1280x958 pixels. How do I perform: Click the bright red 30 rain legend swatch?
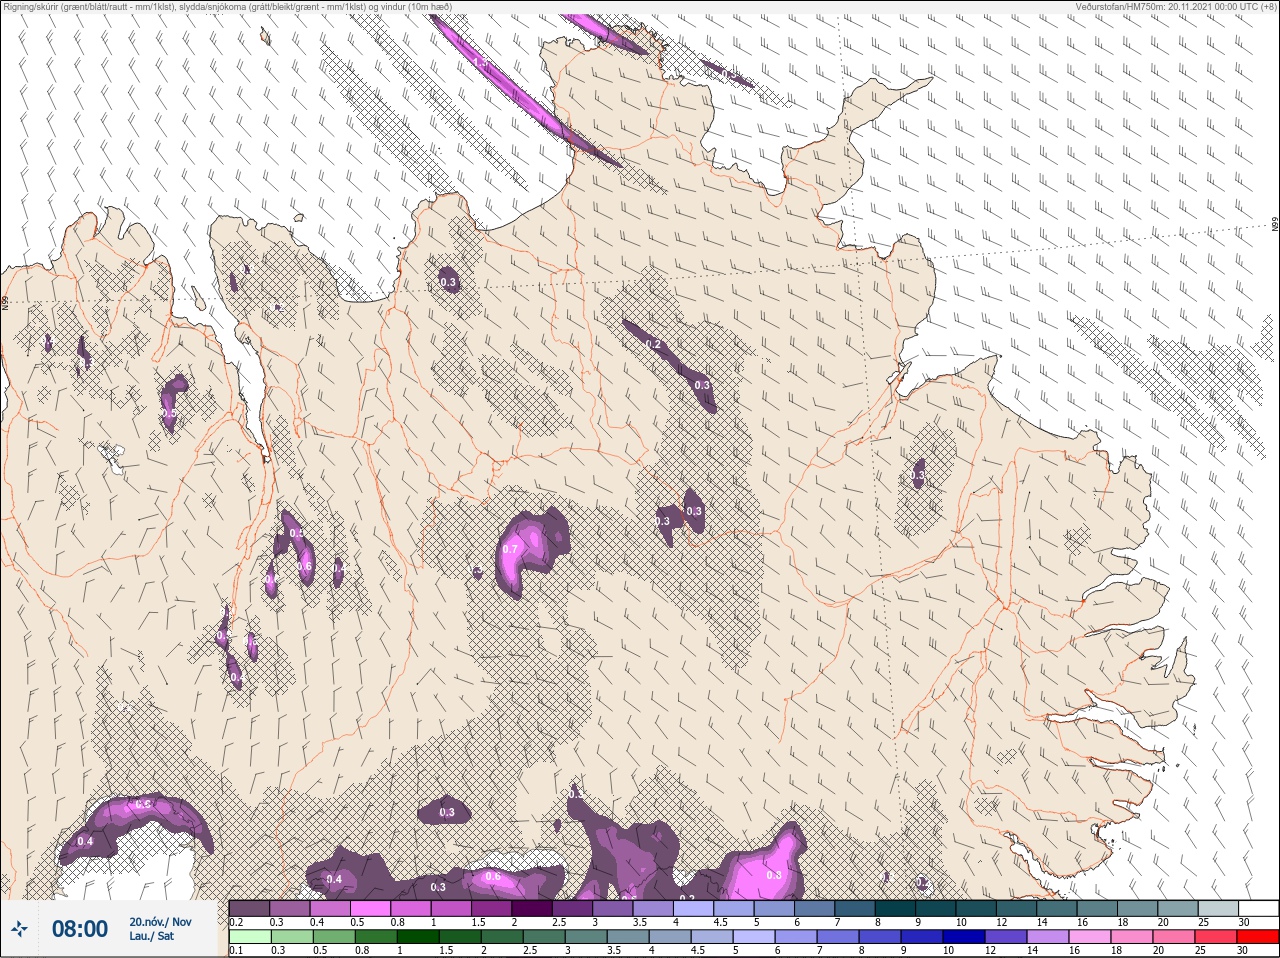pyautogui.click(x=1258, y=938)
